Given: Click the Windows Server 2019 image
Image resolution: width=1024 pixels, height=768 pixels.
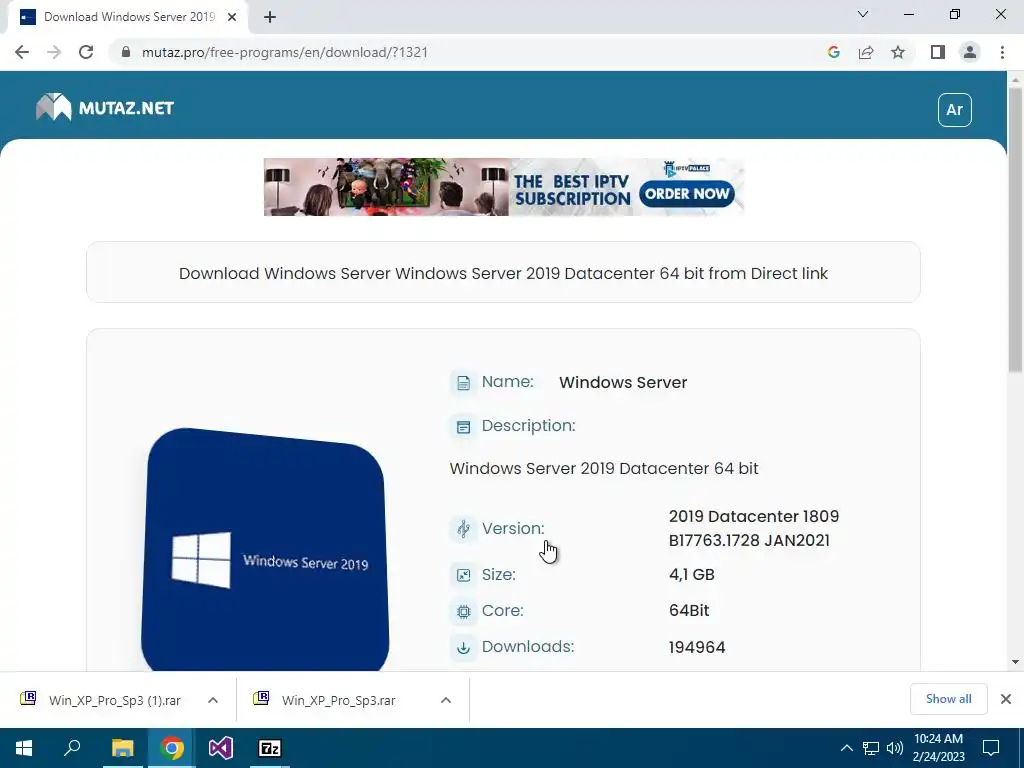Looking at the screenshot, I should click(x=265, y=550).
